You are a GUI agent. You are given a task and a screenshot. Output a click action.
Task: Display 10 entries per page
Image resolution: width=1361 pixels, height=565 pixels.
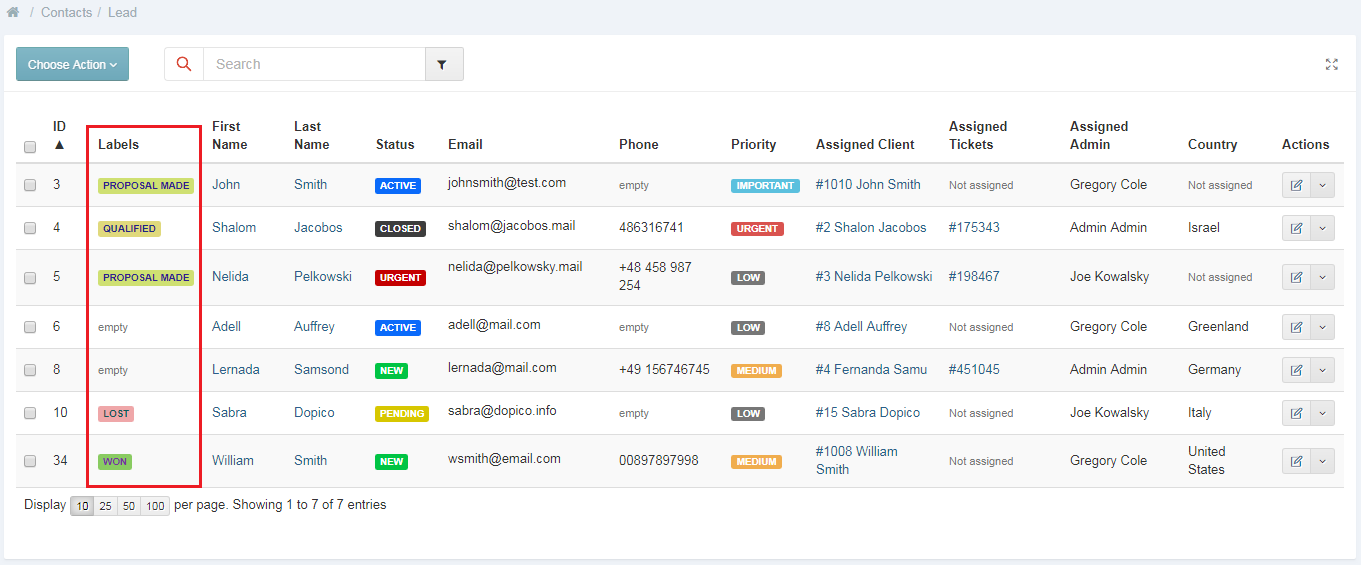(83, 506)
